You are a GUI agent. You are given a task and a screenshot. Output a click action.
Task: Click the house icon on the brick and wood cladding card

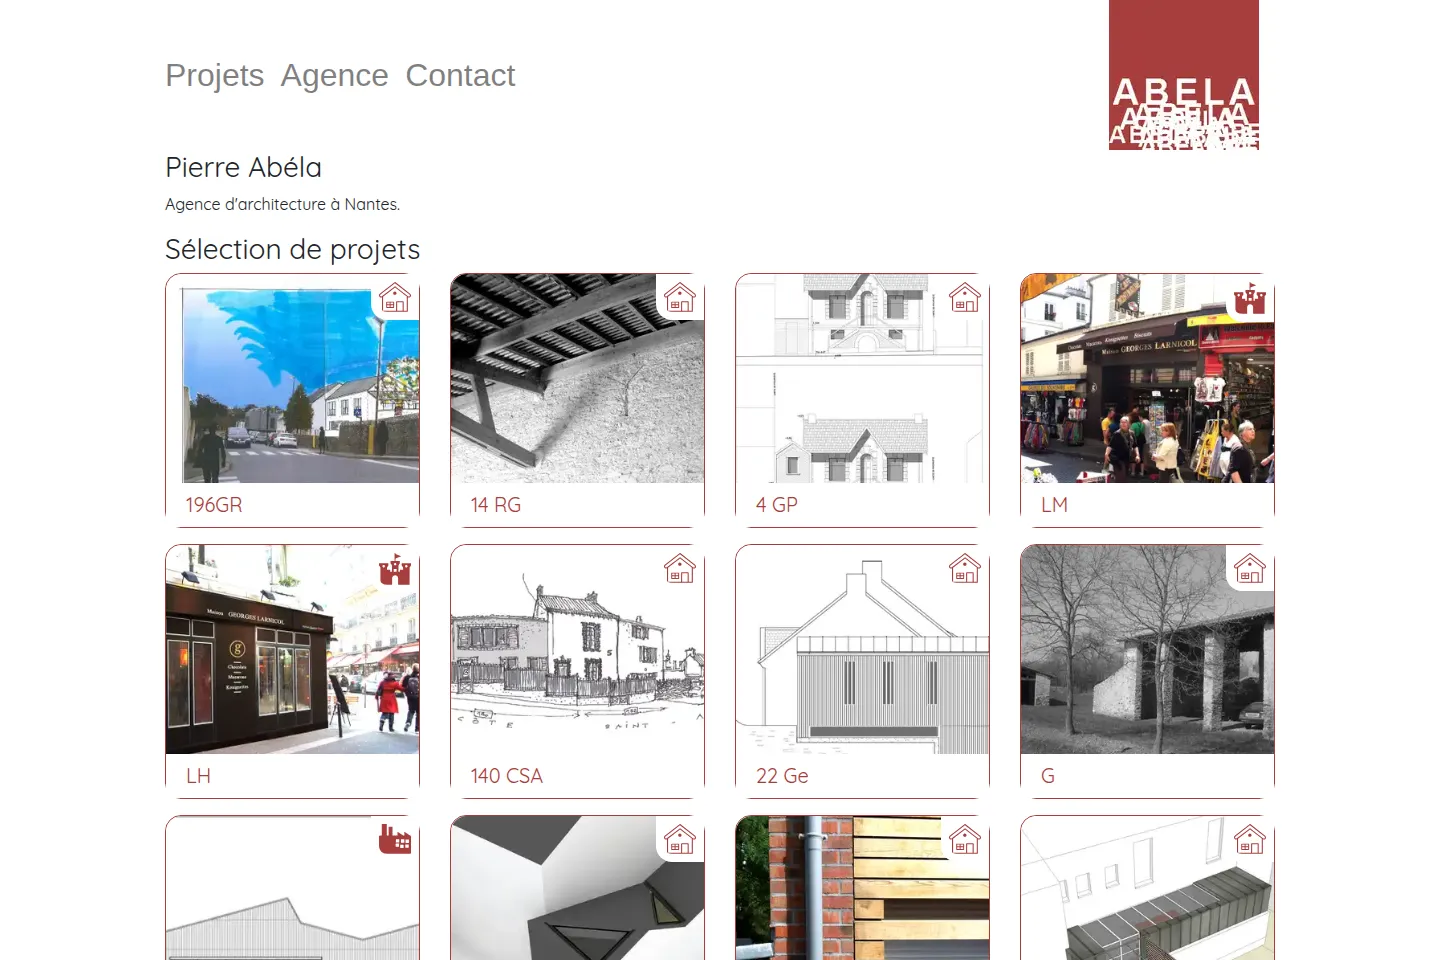pyautogui.click(x=965, y=840)
